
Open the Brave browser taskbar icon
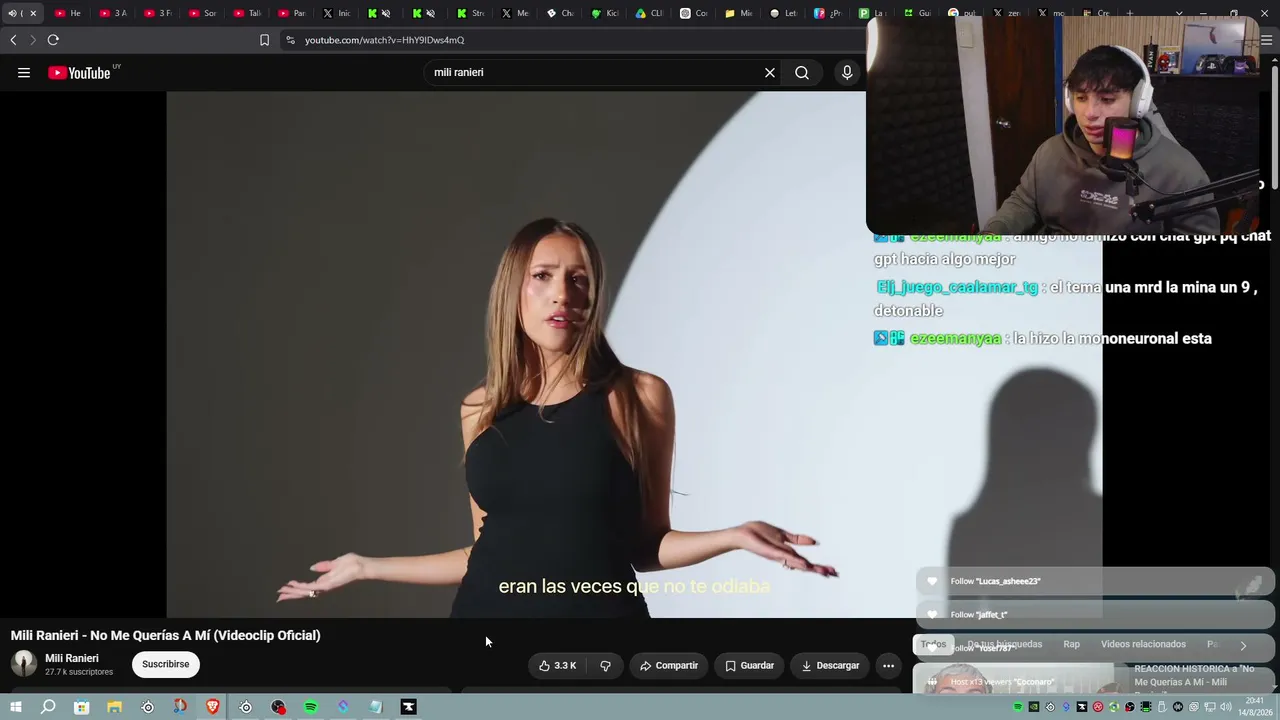[x=213, y=707]
